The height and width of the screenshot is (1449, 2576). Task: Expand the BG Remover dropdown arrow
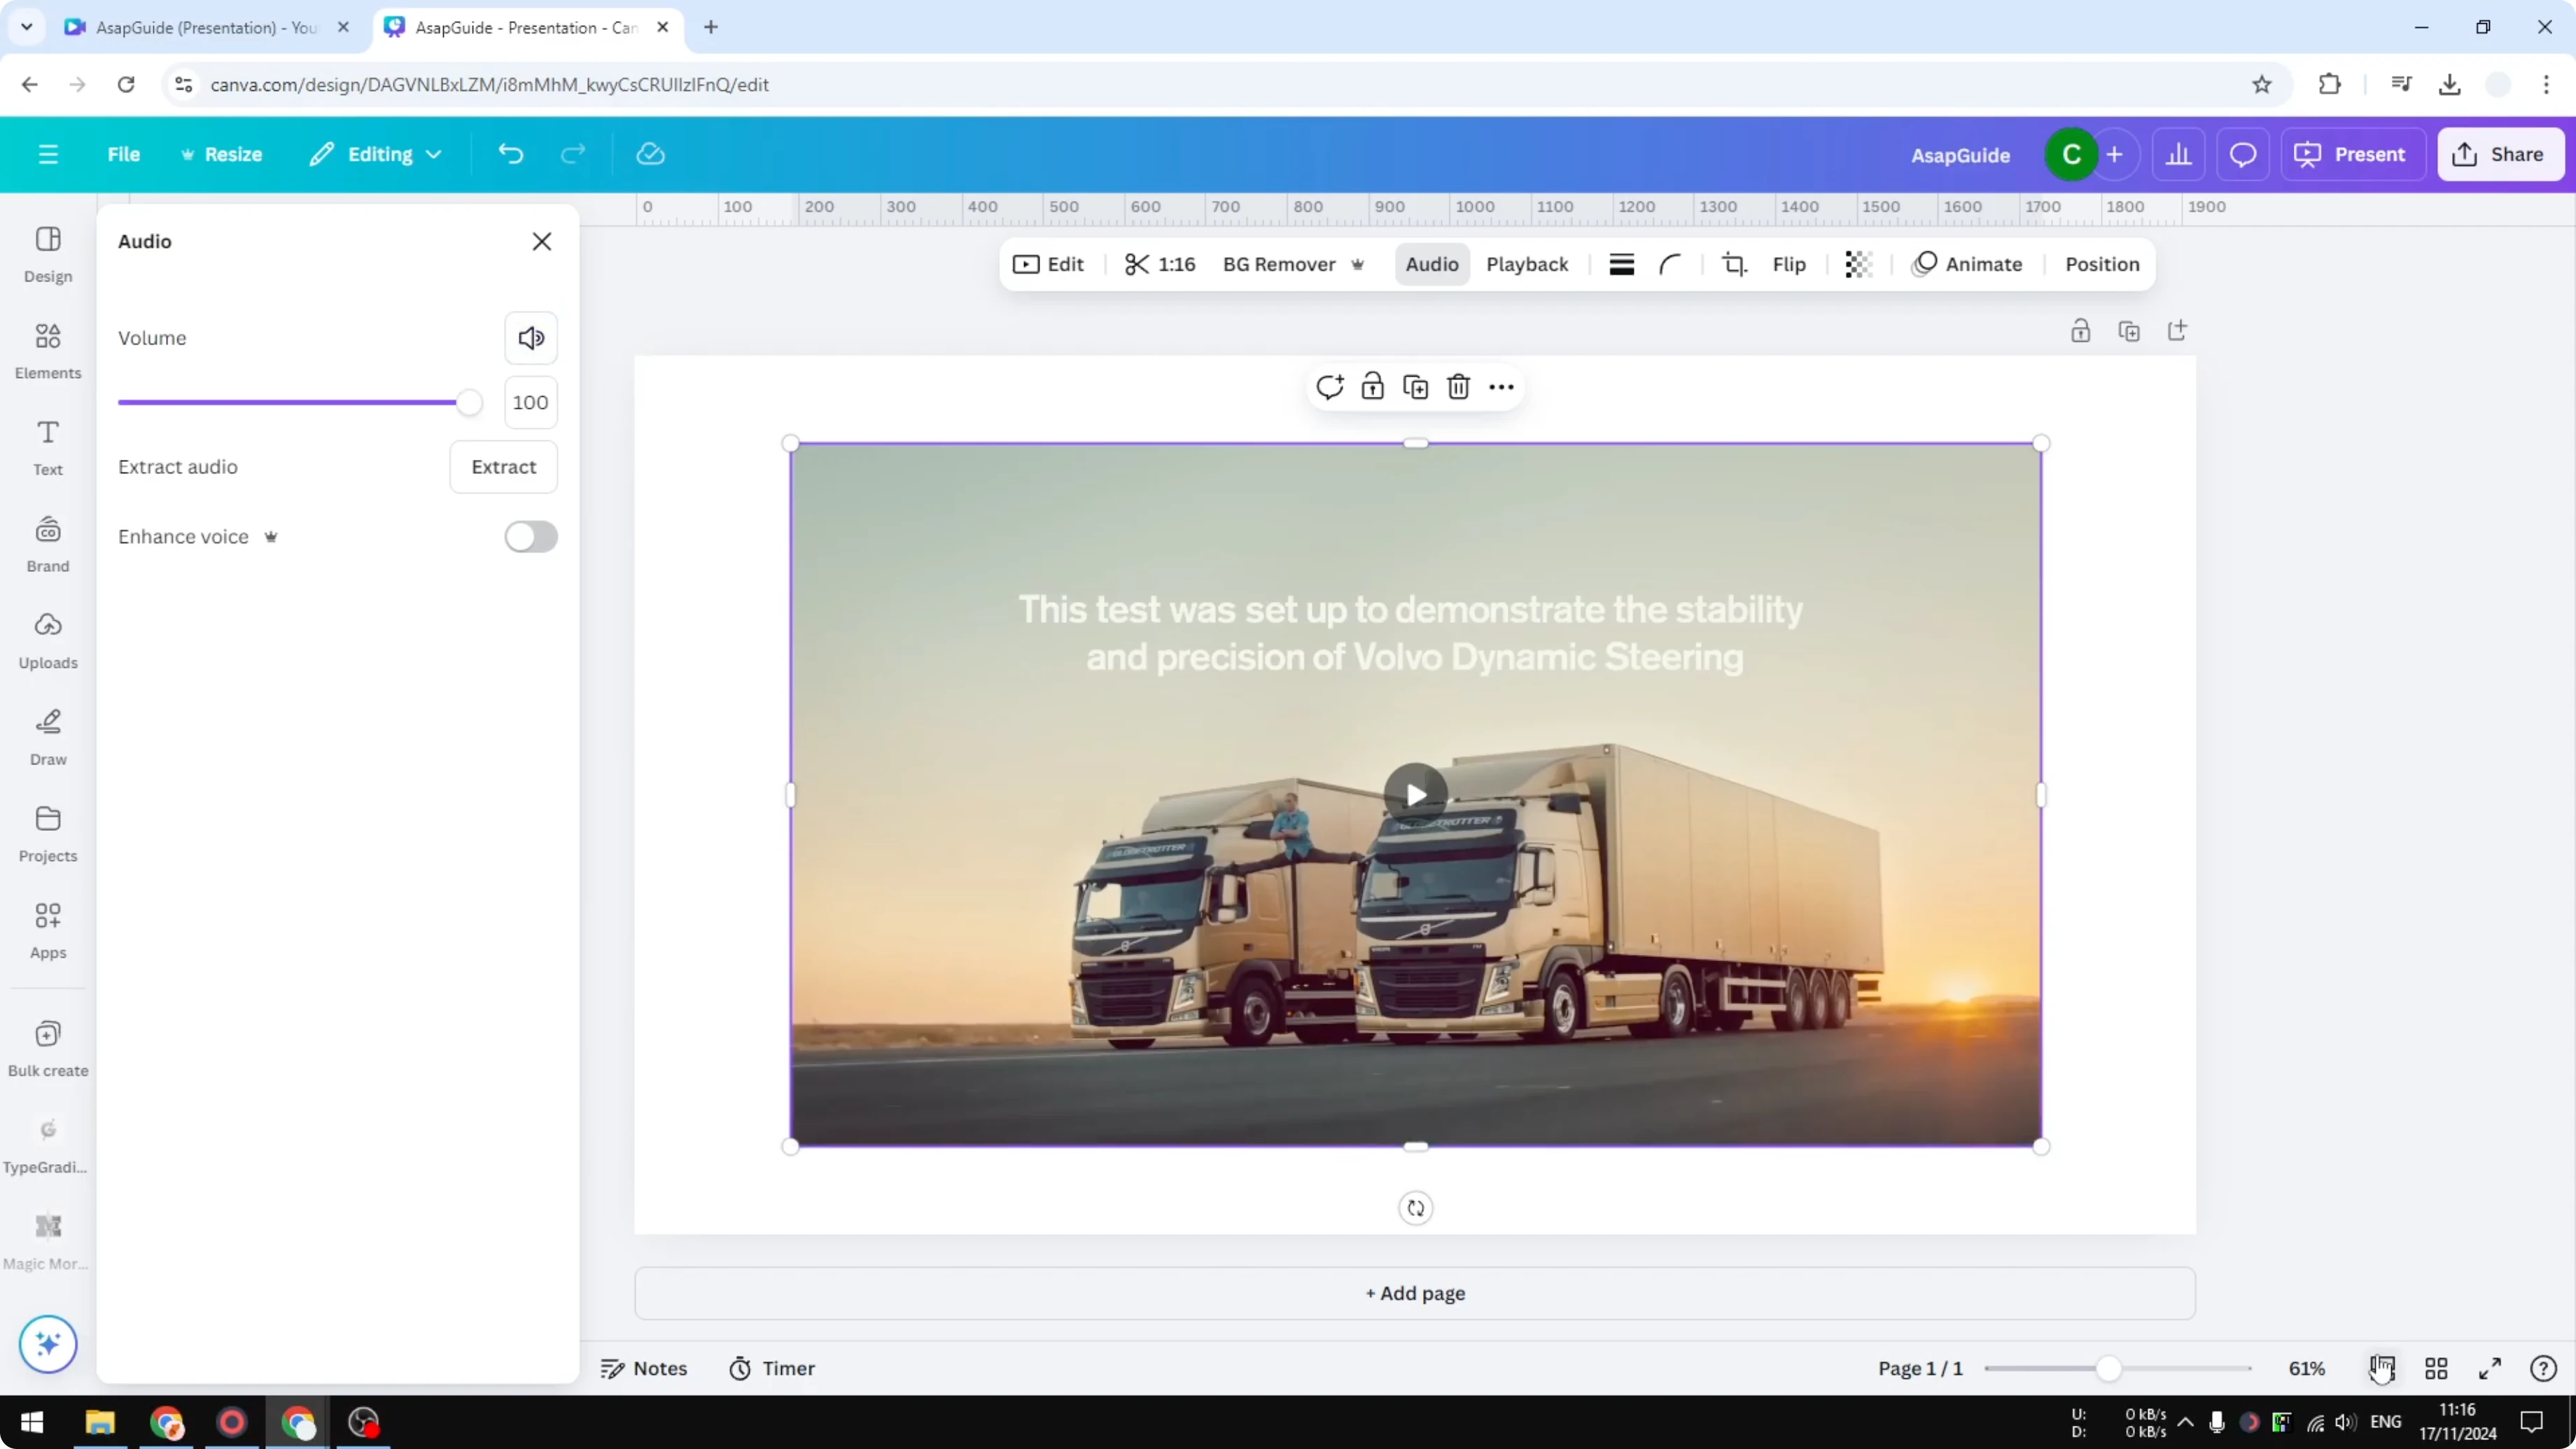[x=1358, y=264]
